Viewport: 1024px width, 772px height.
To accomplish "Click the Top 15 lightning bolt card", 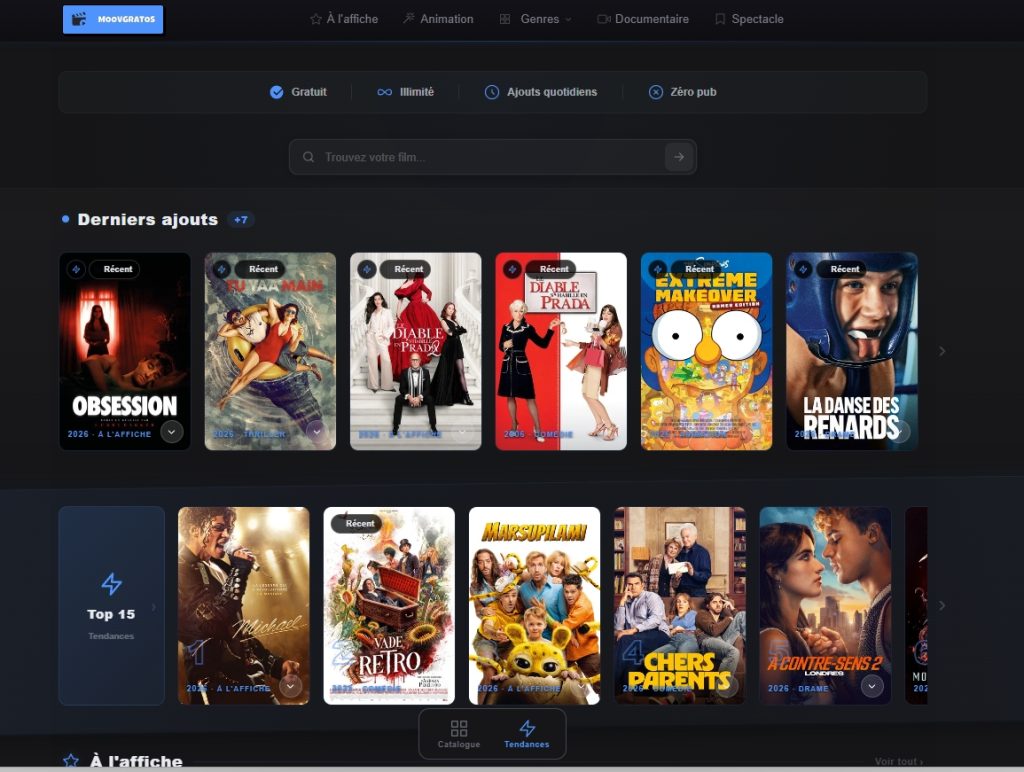I will point(112,605).
